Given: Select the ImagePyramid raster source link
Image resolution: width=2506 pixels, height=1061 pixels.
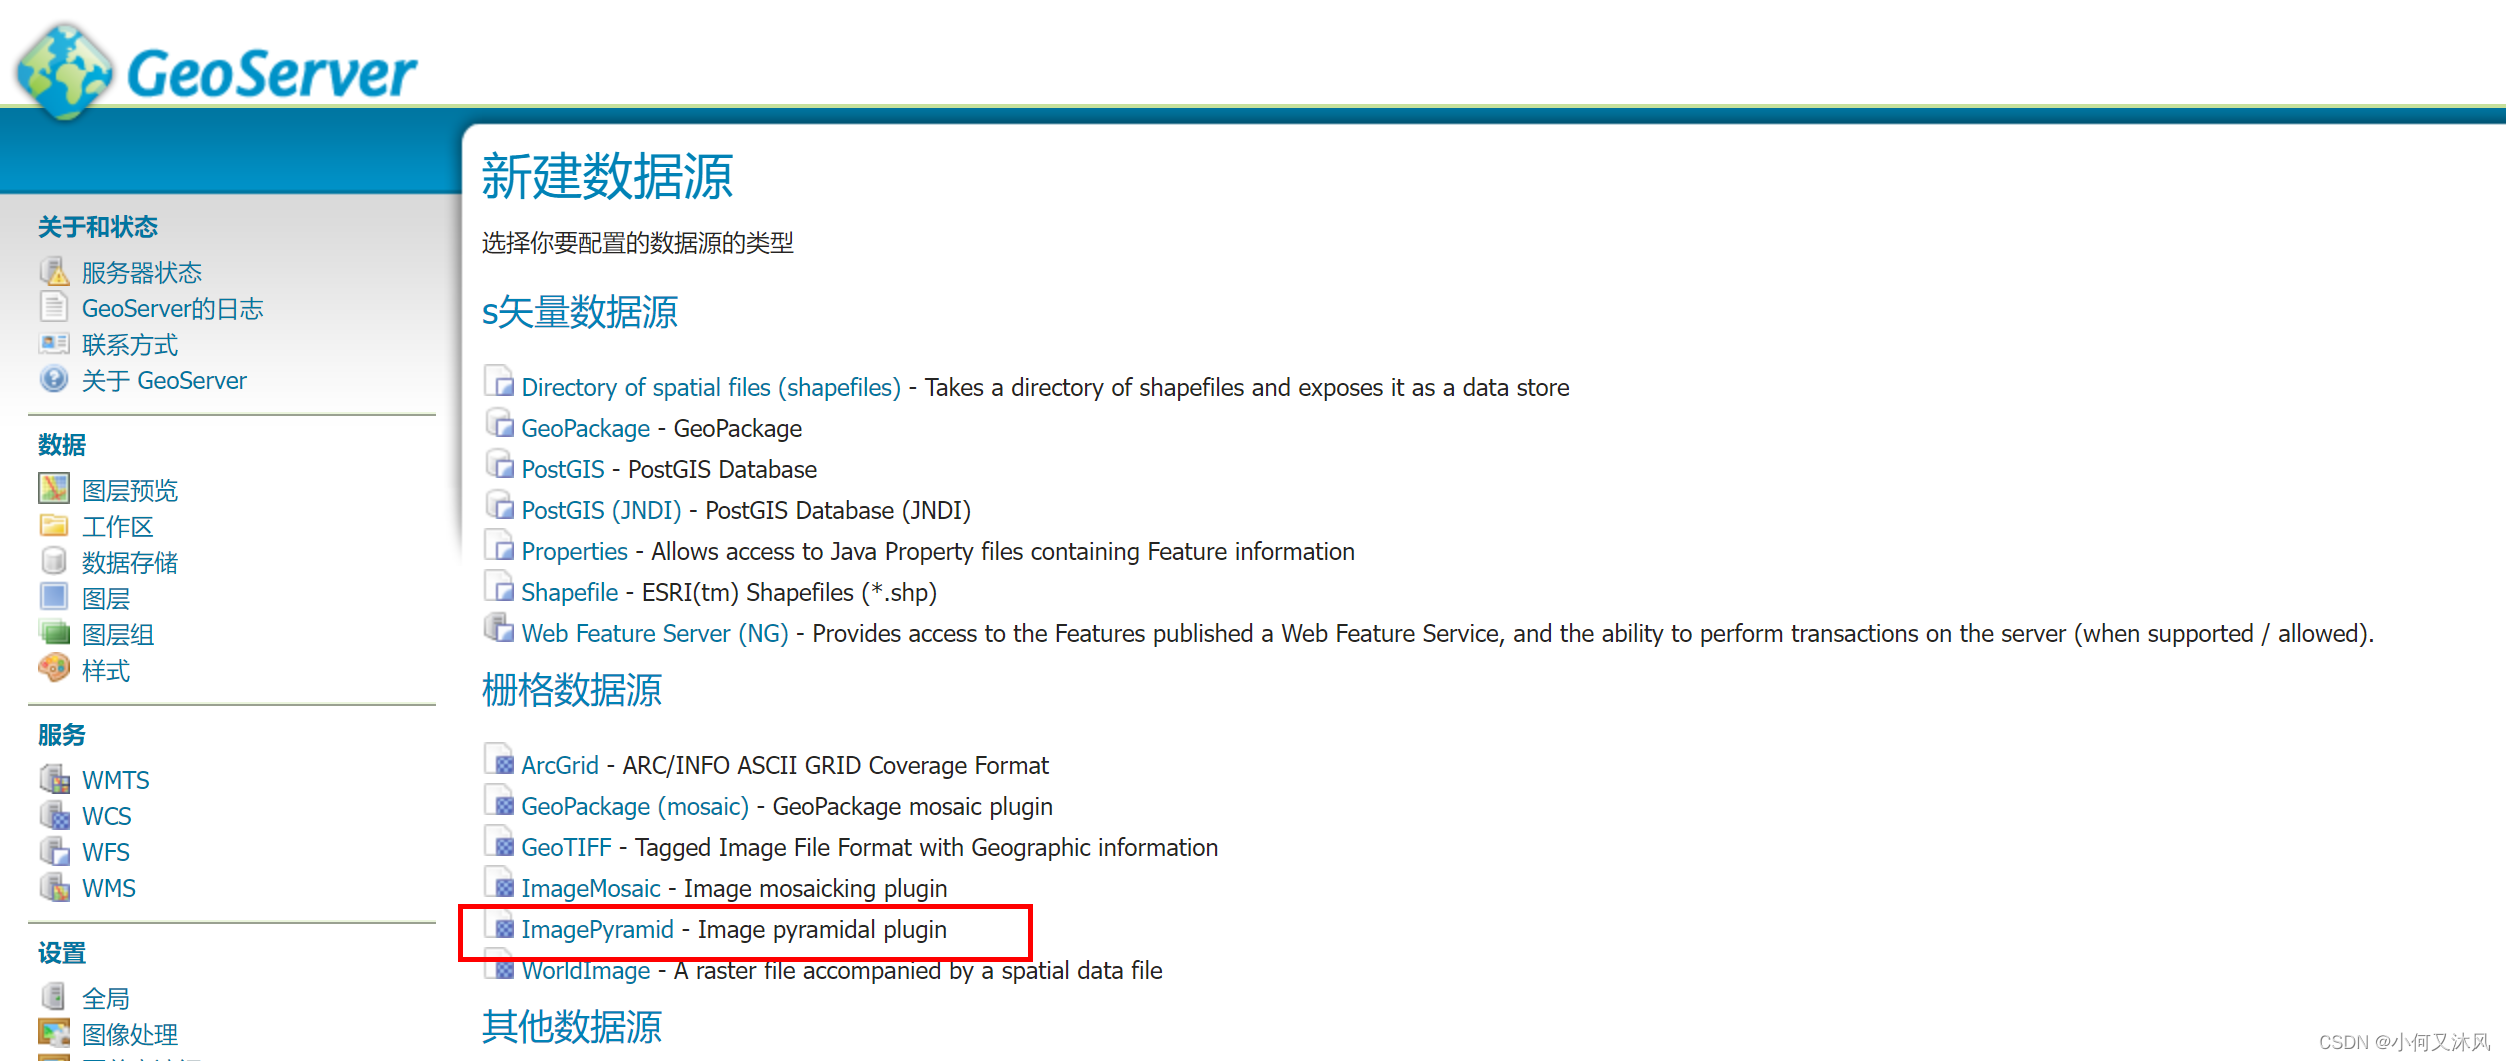Looking at the screenshot, I should point(597,930).
